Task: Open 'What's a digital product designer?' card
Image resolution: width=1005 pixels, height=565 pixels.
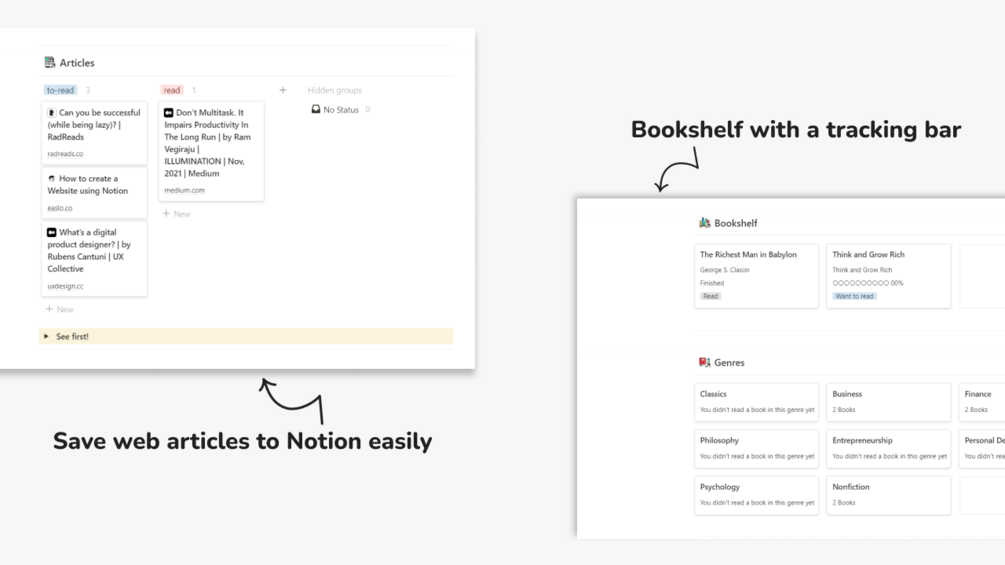Action: tap(94, 259)
